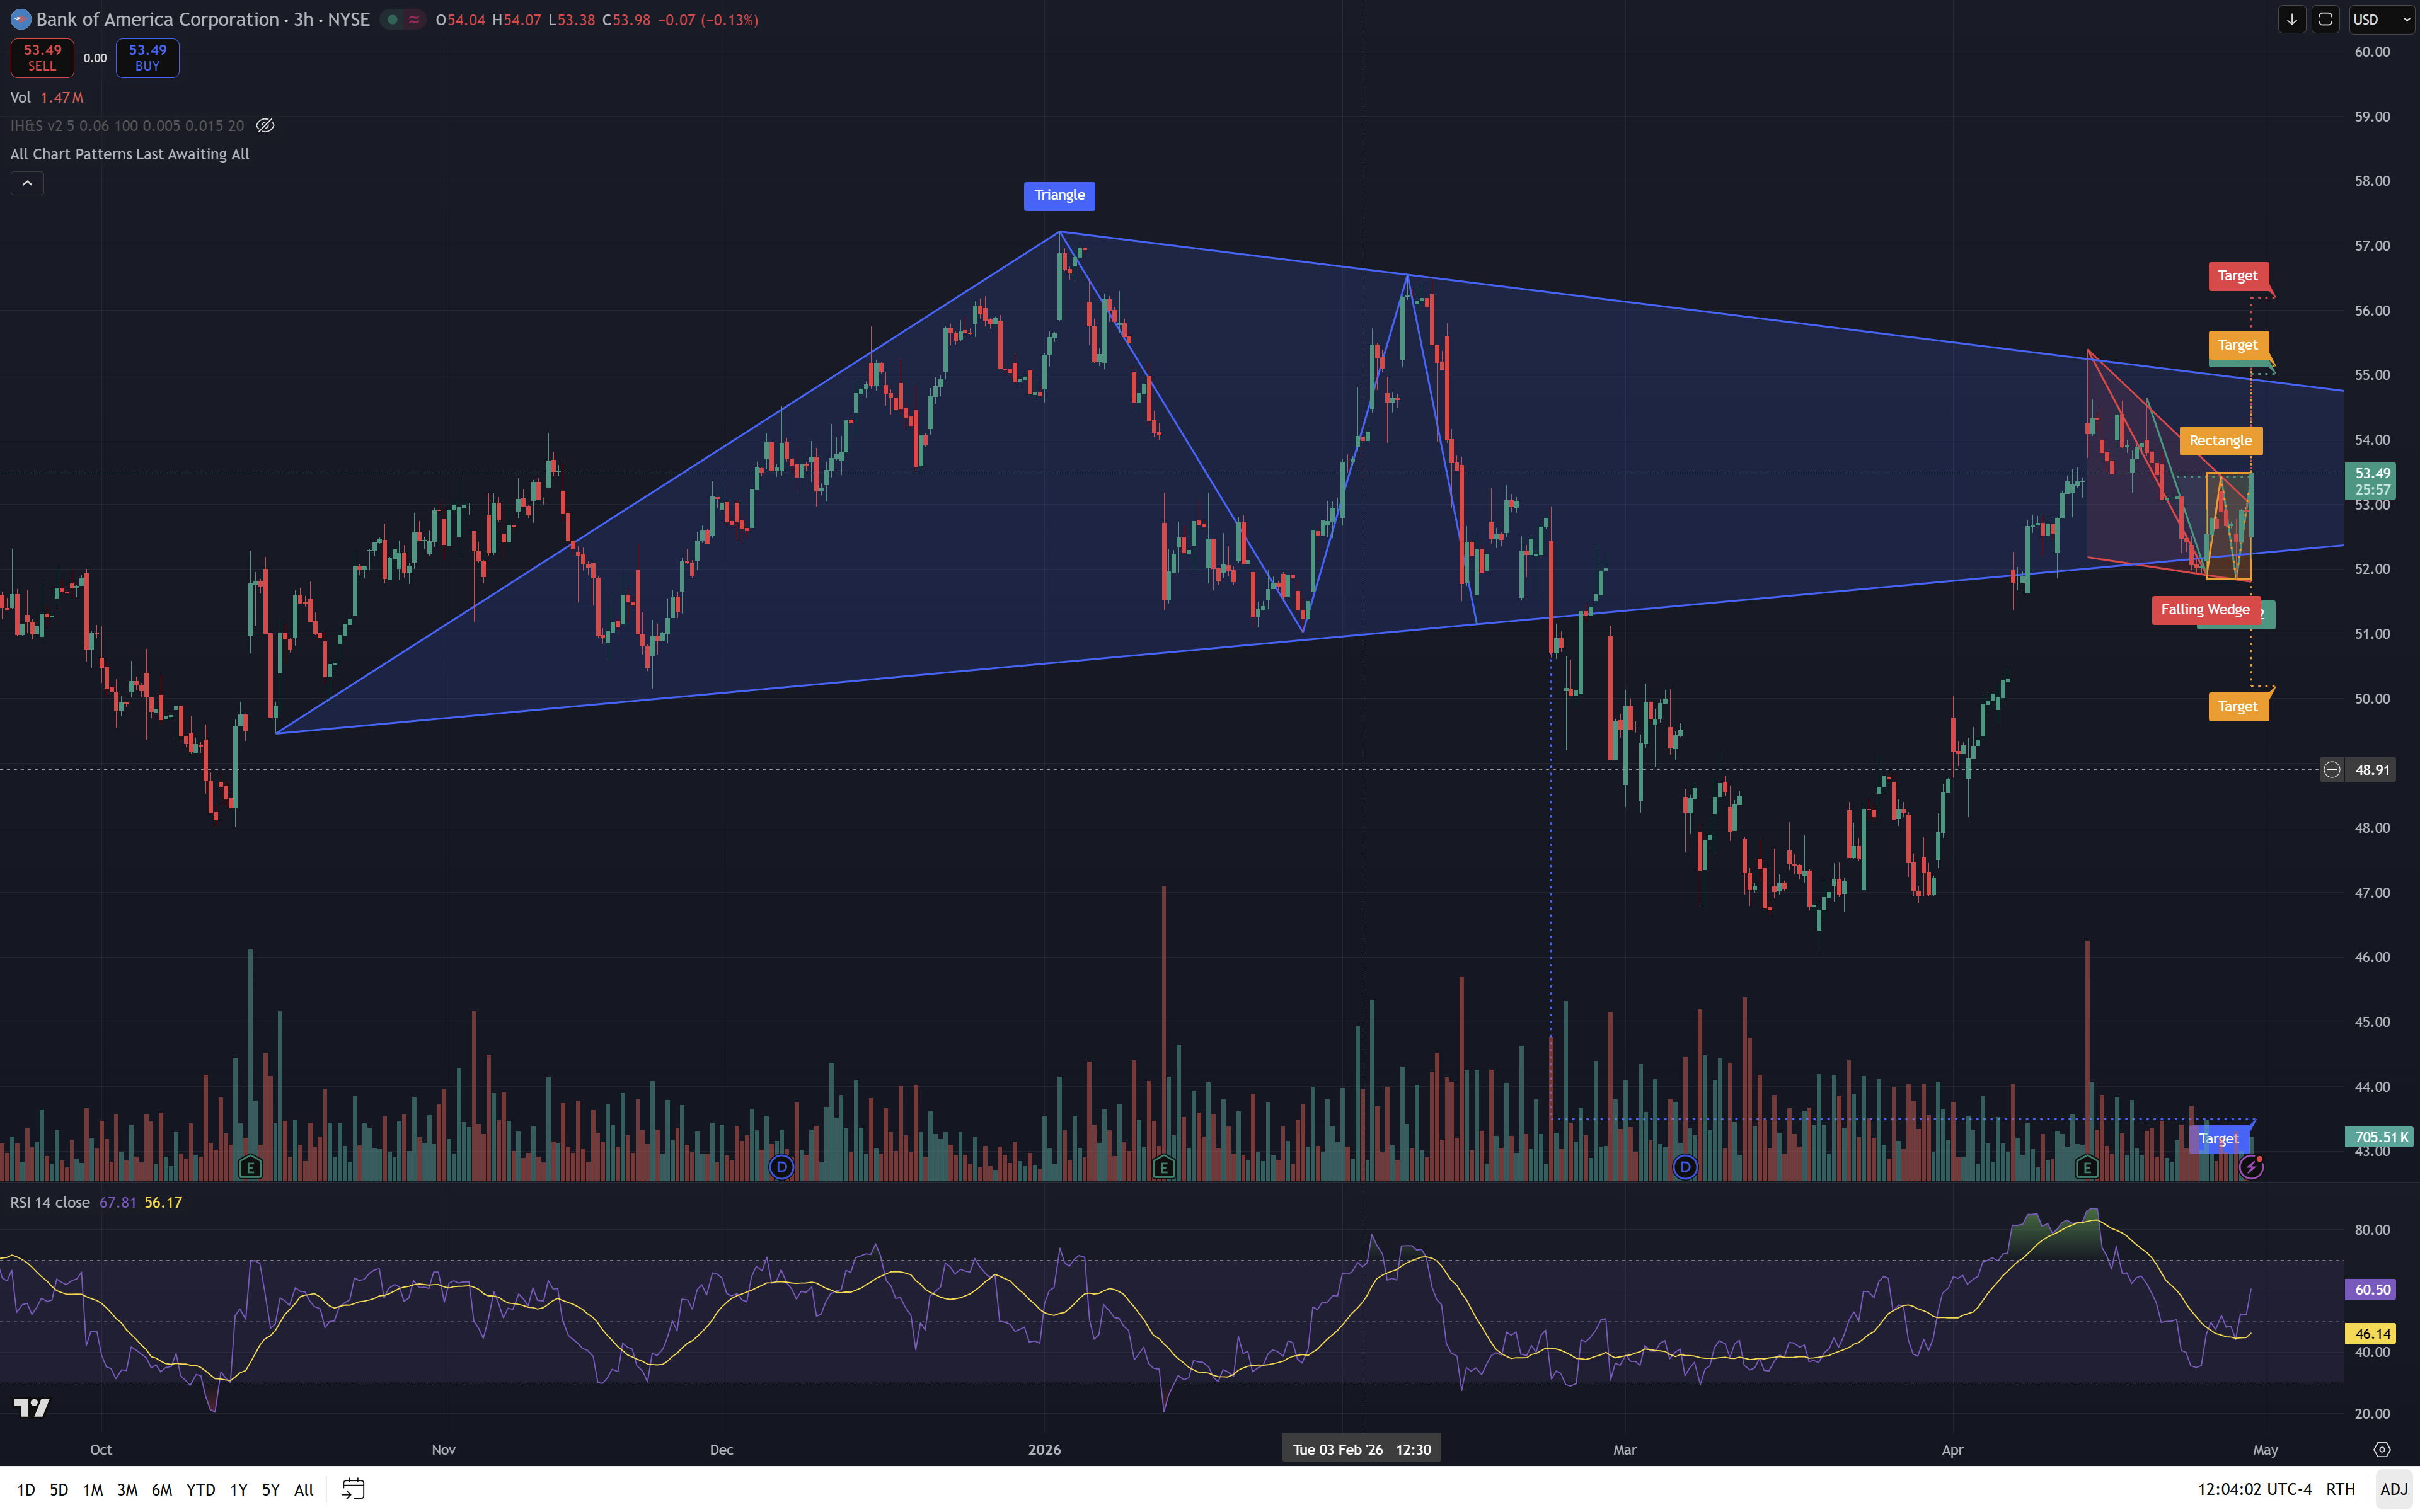Click the purple lightning bolt icon
The height and width of the screenshot is (1512, 2420).
pyautogui.click(x=2251, y=1166)
